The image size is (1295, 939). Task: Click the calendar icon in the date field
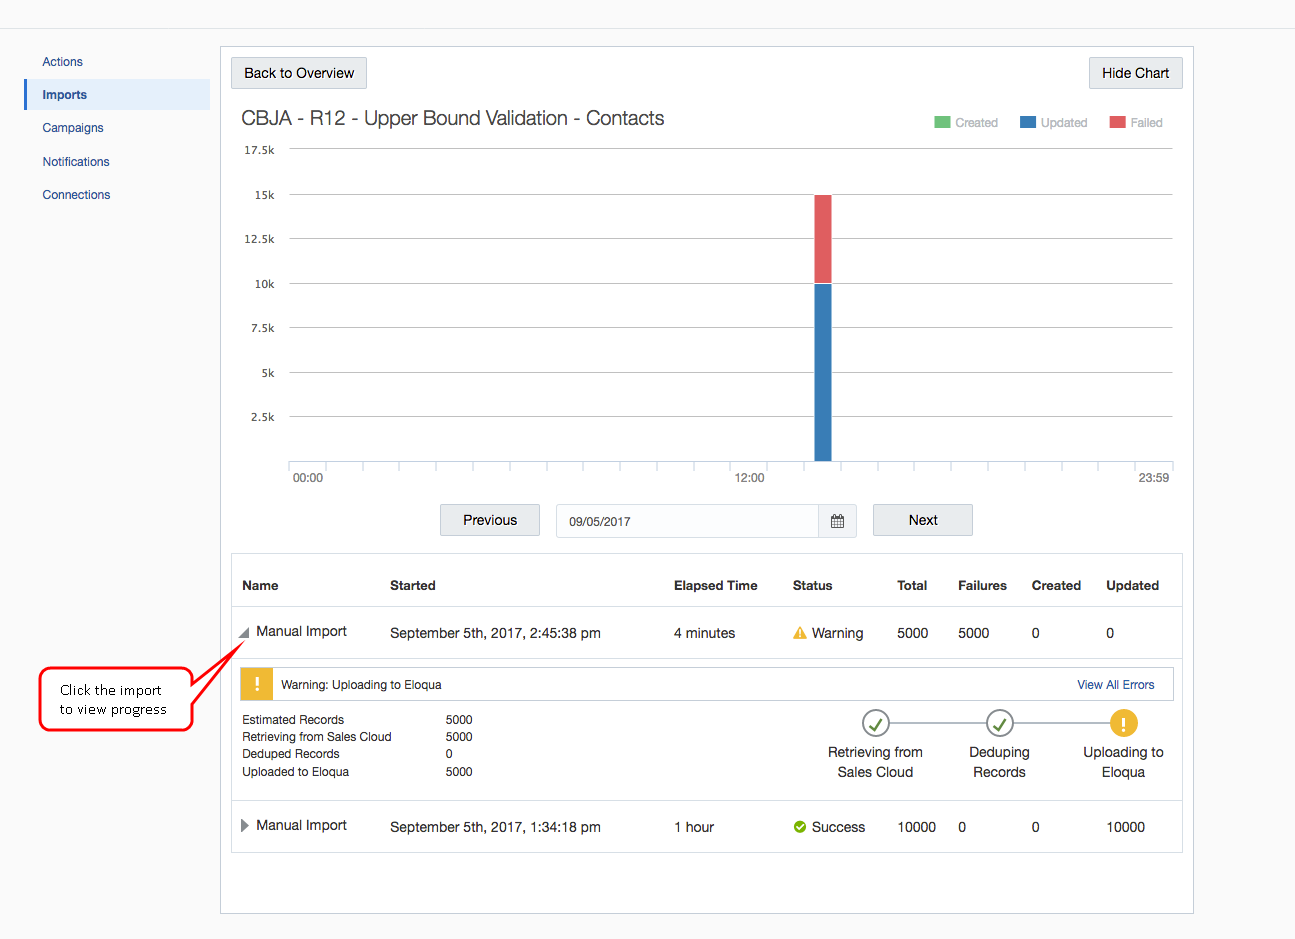837,520
